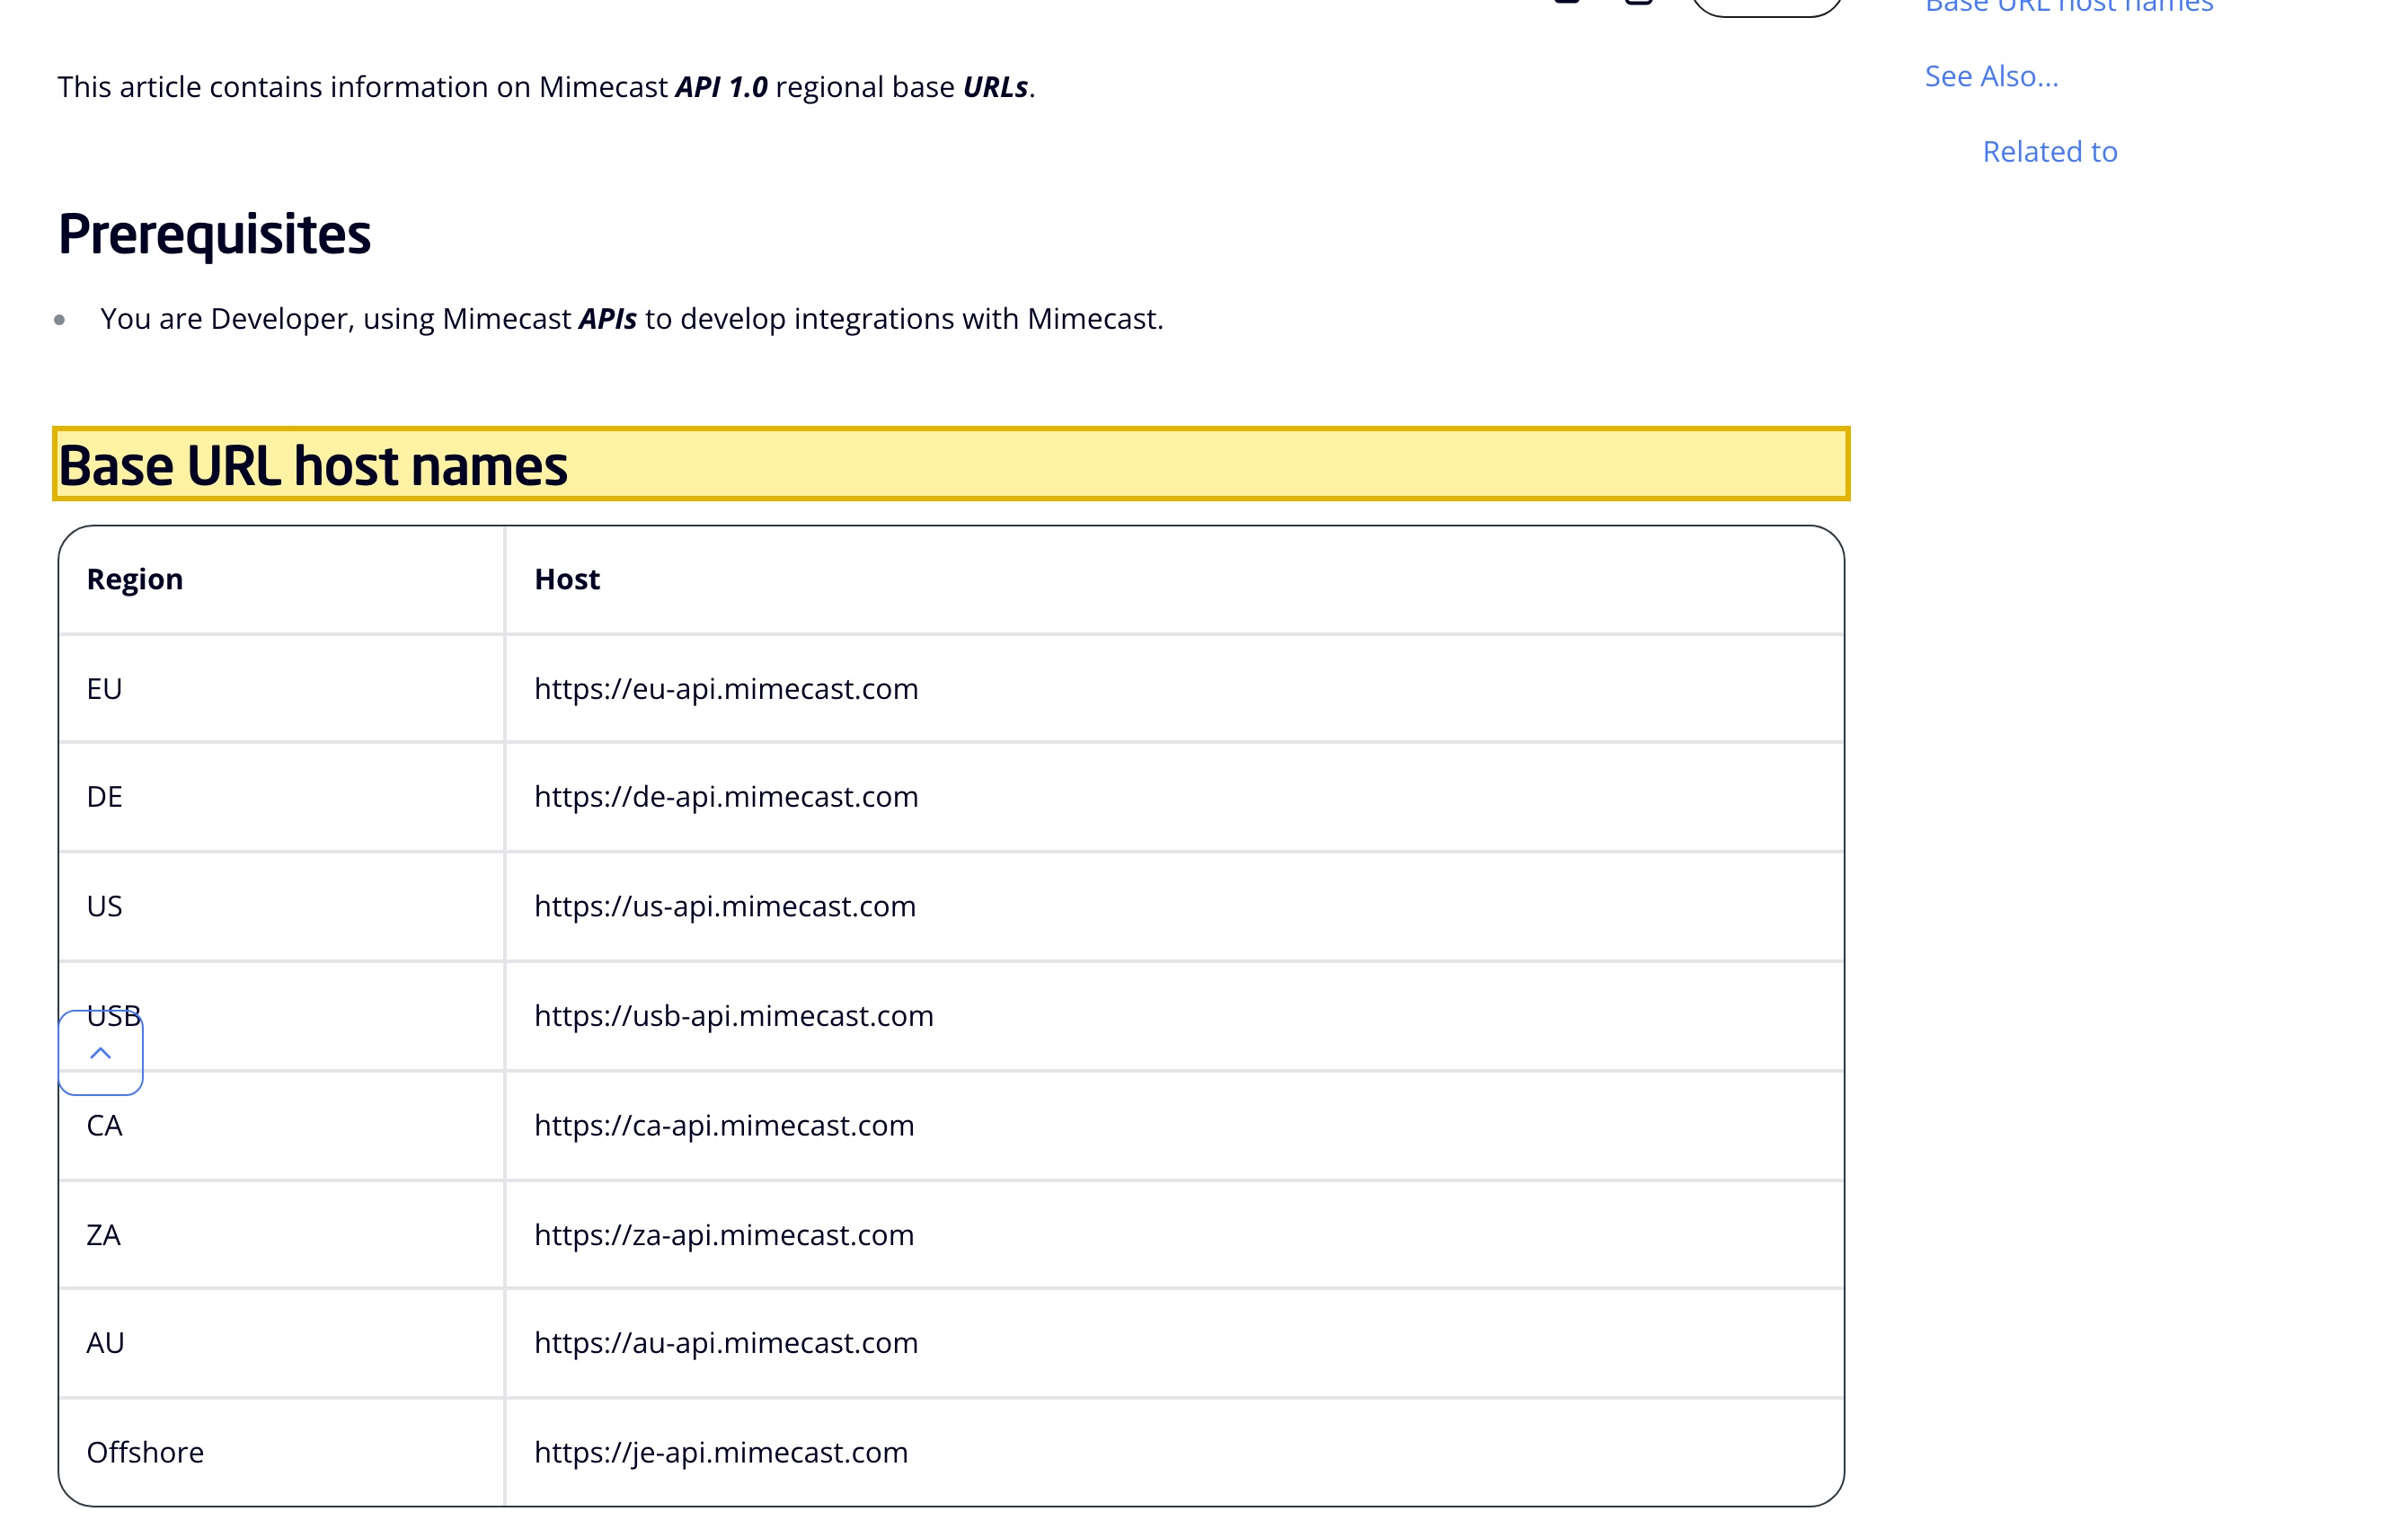
Task: Select the https://usb-api.mimecast.com host cell
Action: click(1174, 1016)
